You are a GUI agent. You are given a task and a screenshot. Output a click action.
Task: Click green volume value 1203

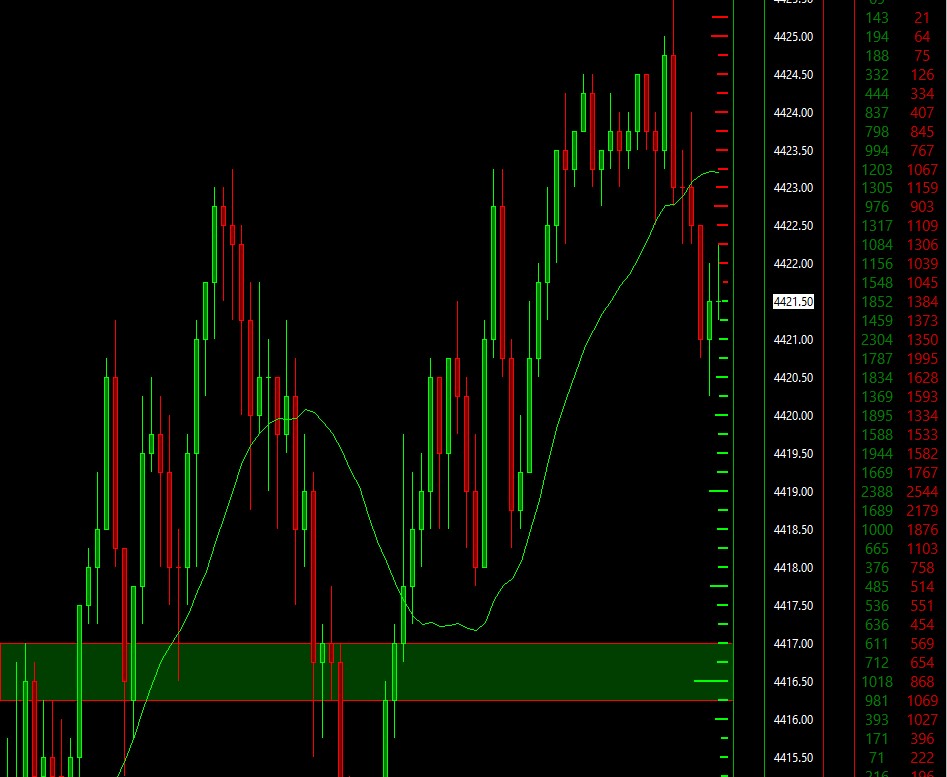[x=877, y=170]
